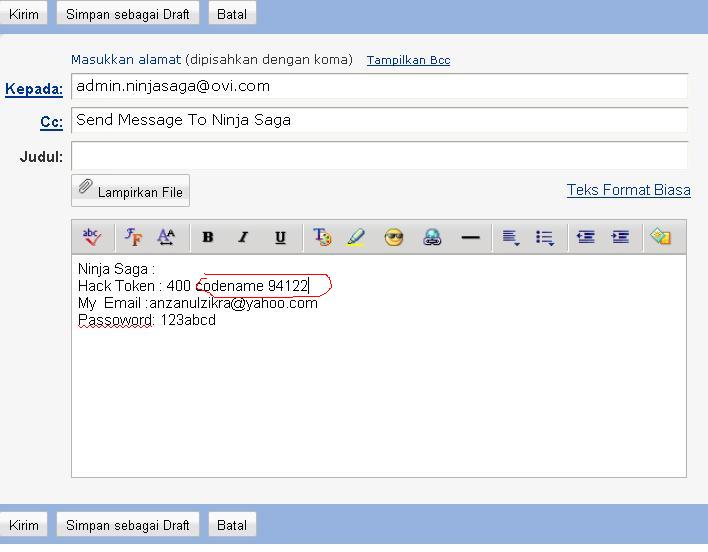Toggle italic formatting

pyautogui.click(x=243, y=237)
